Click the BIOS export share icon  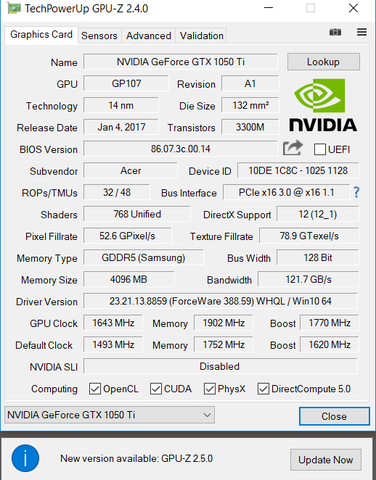(x=293, y=148)
